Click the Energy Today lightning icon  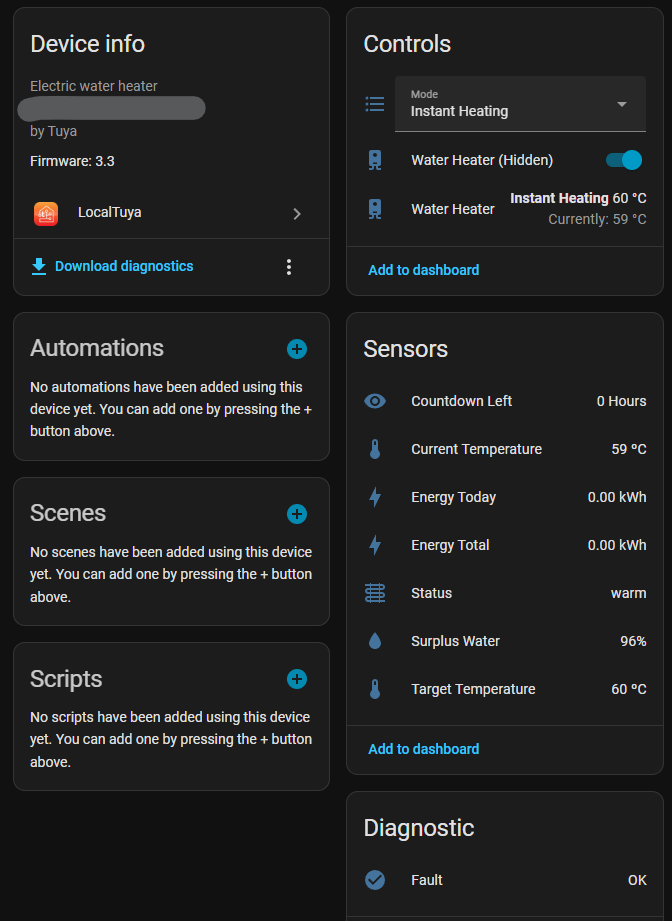(375, 497)
